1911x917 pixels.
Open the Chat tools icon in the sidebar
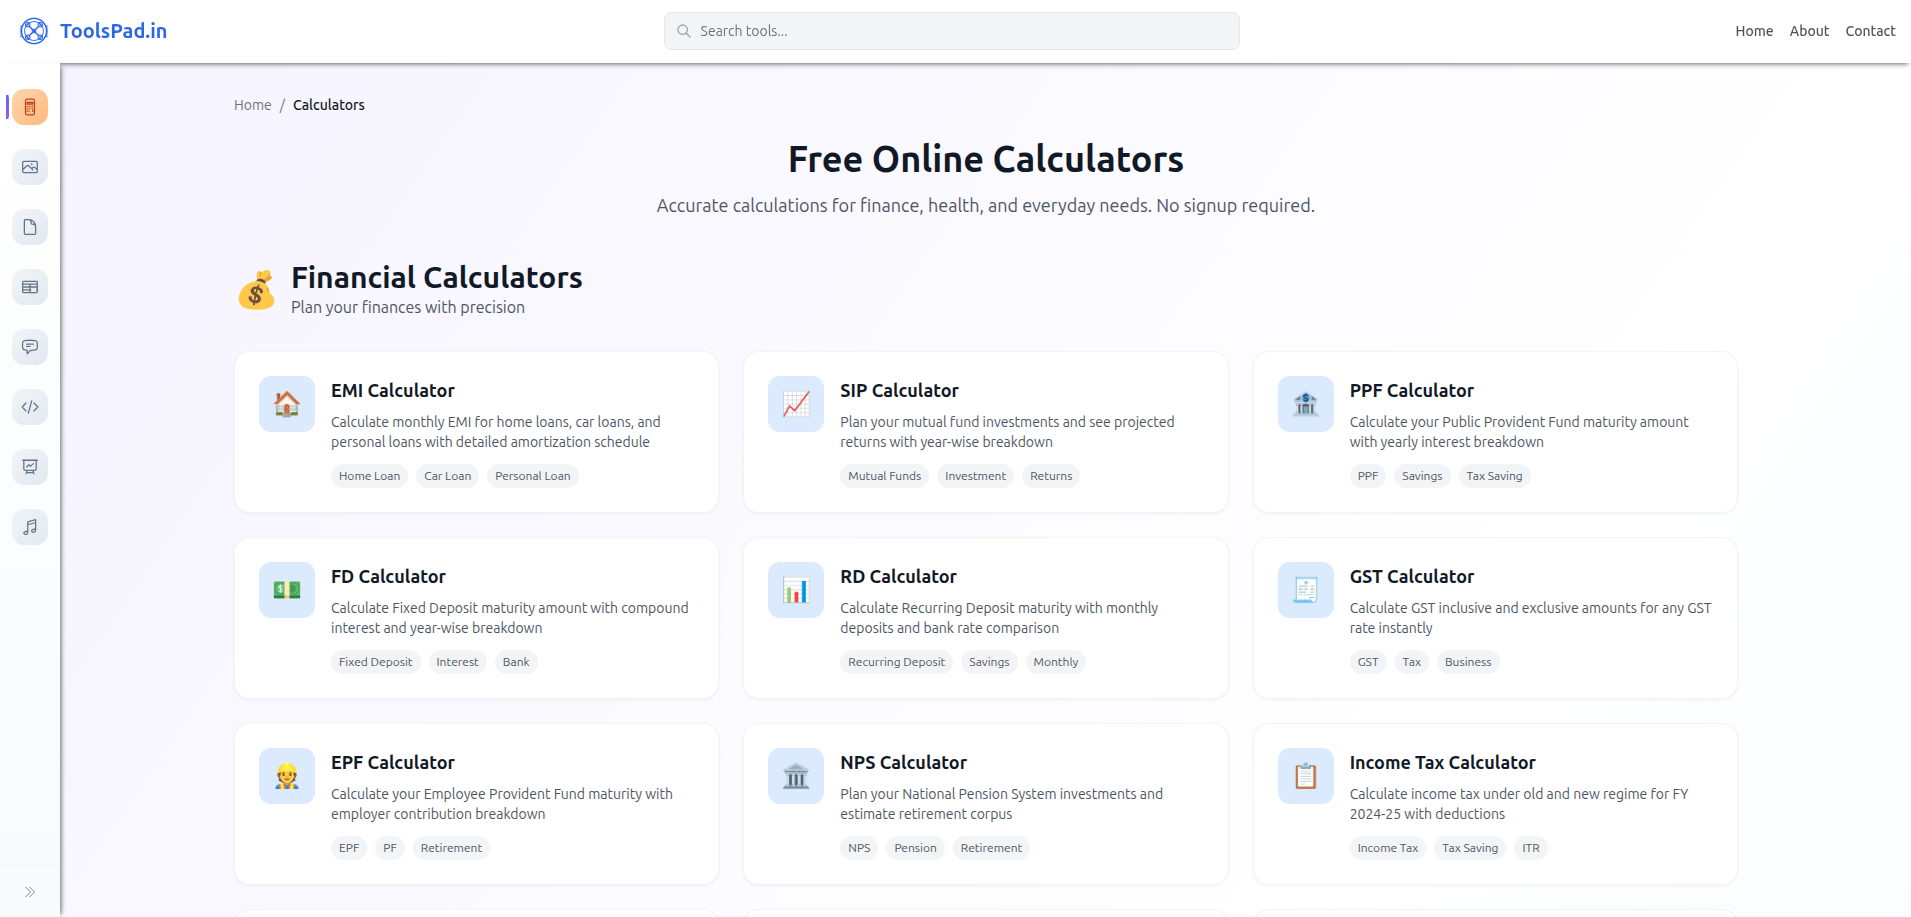coord(29,347)
